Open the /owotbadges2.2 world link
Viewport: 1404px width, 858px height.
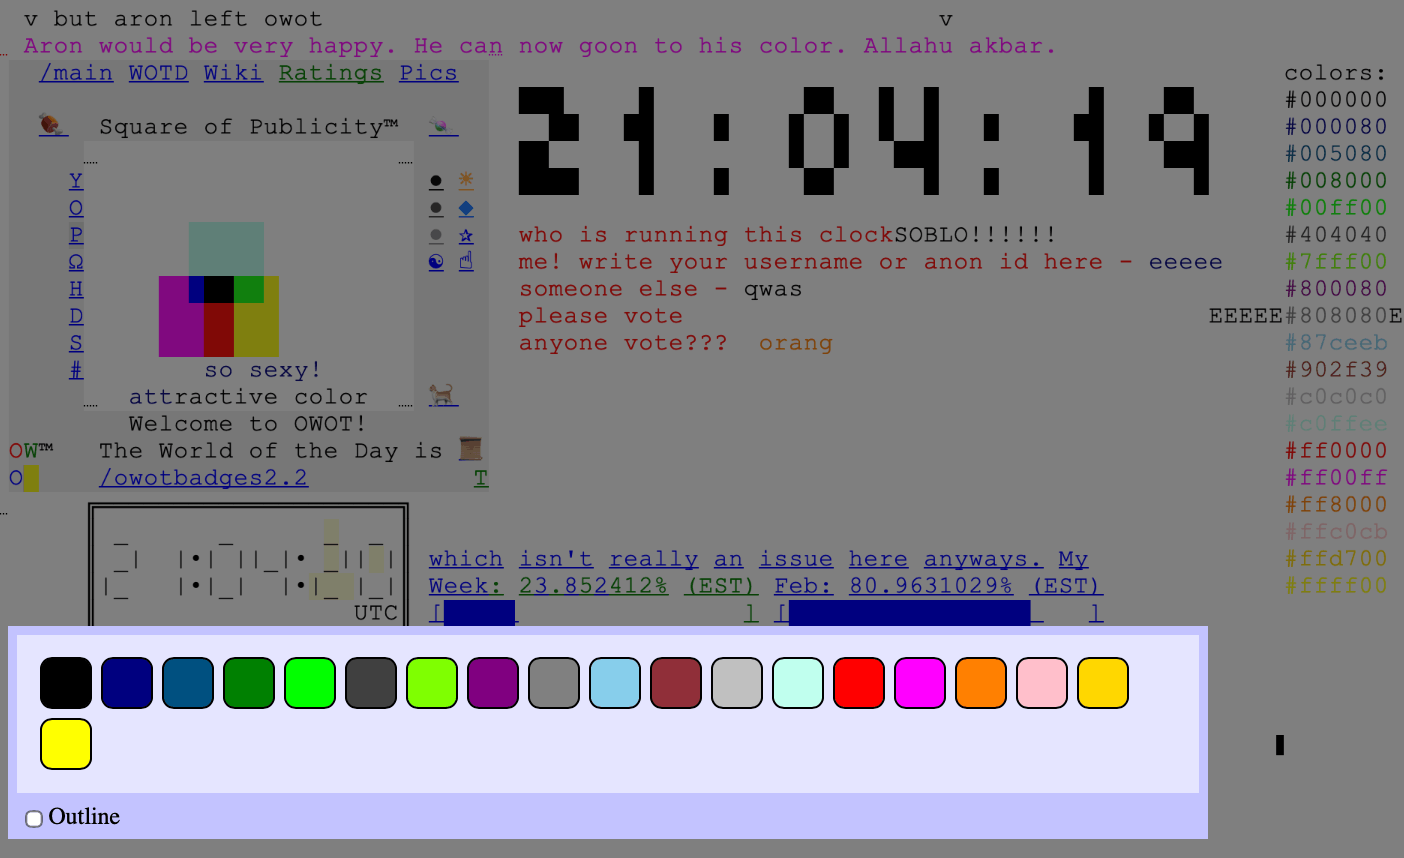tap(203, 478)
